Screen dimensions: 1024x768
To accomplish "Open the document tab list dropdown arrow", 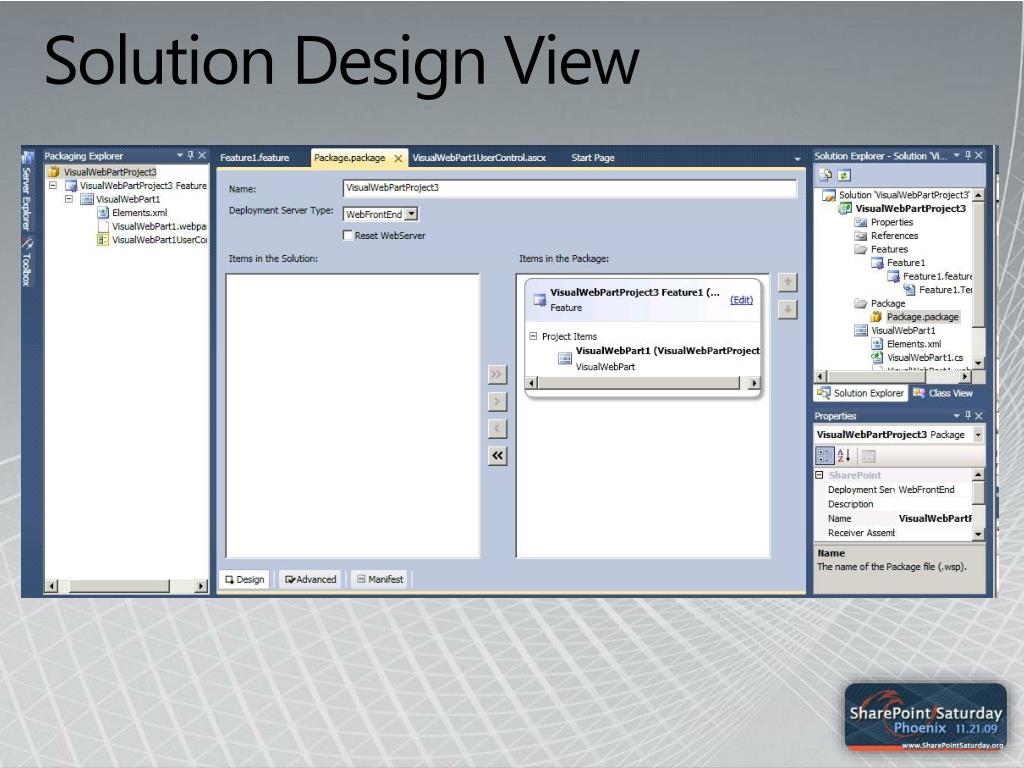I will click(x=797, y=159).
